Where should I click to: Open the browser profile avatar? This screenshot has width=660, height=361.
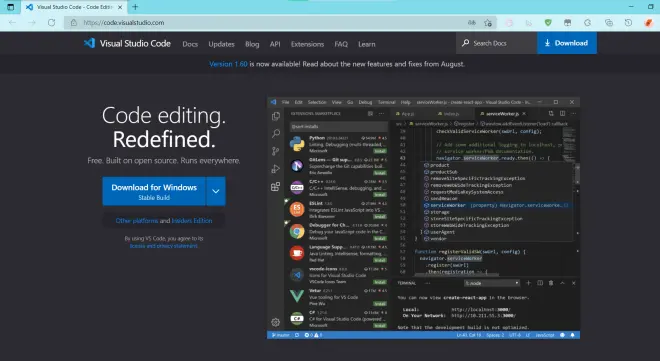click(649, 23)
